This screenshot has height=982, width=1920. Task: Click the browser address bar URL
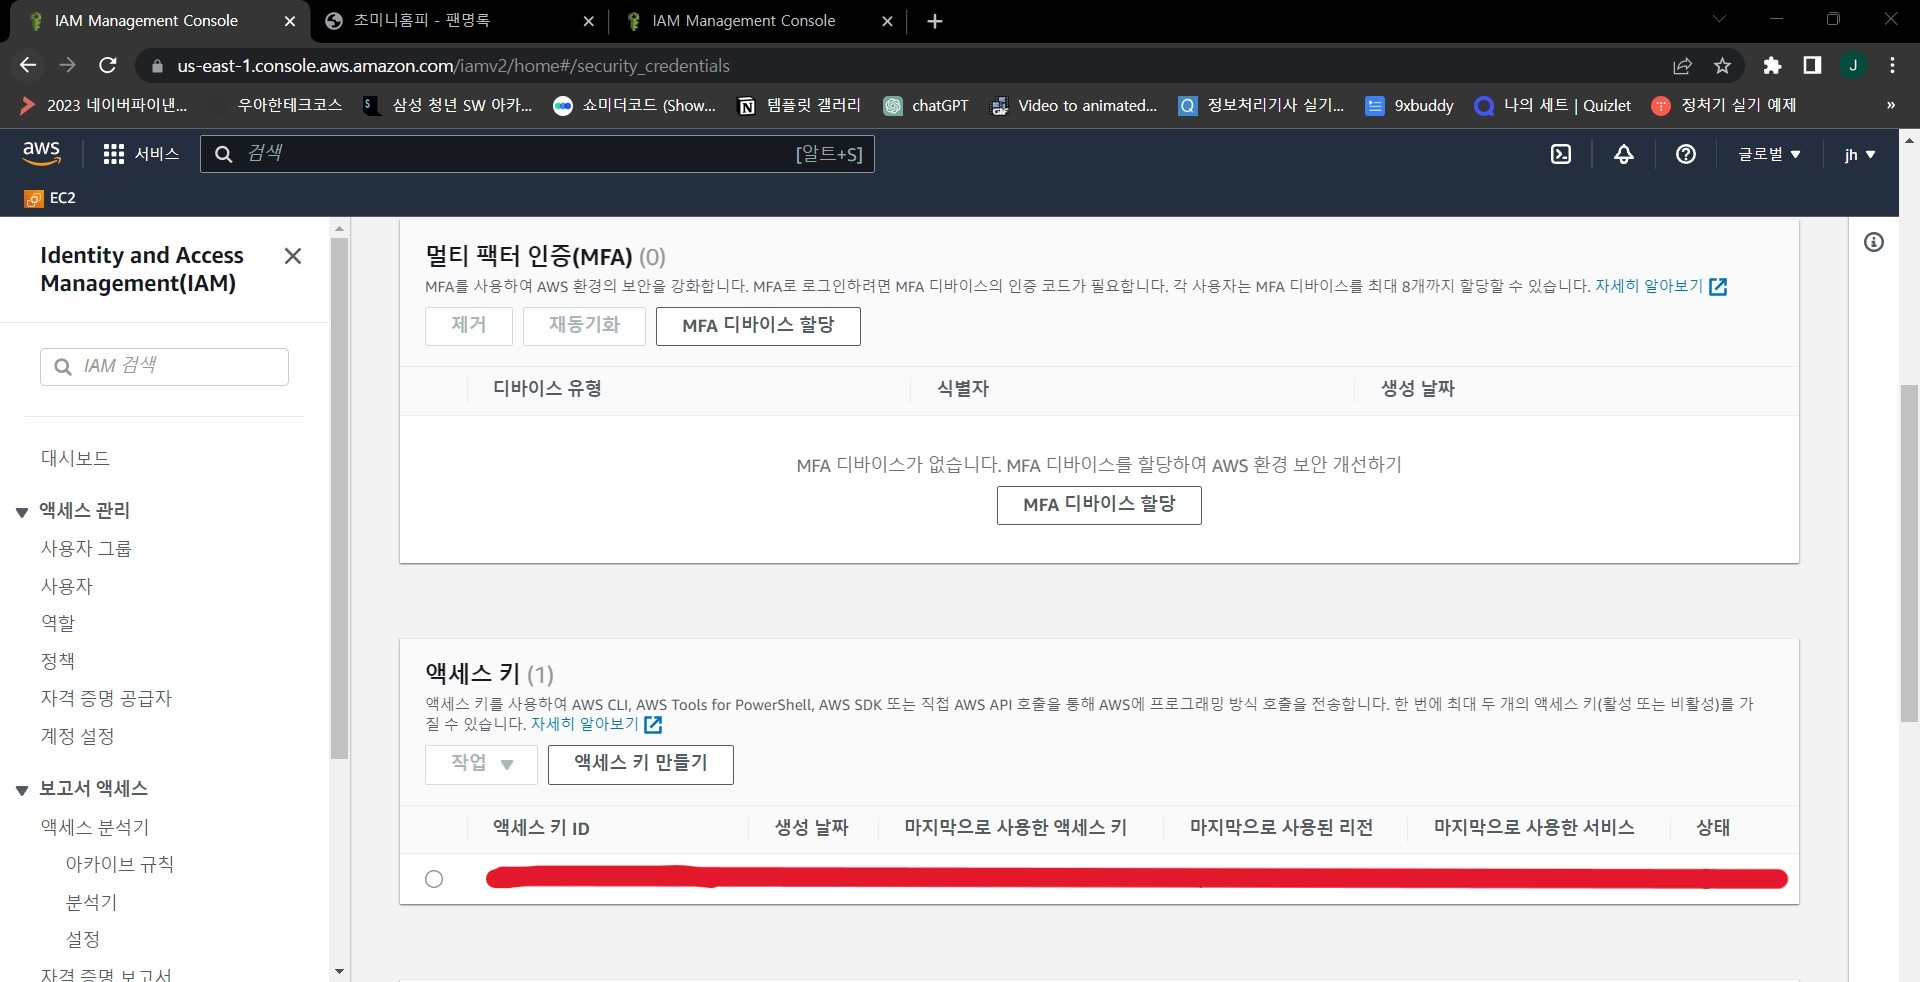(x=453, y=66)
